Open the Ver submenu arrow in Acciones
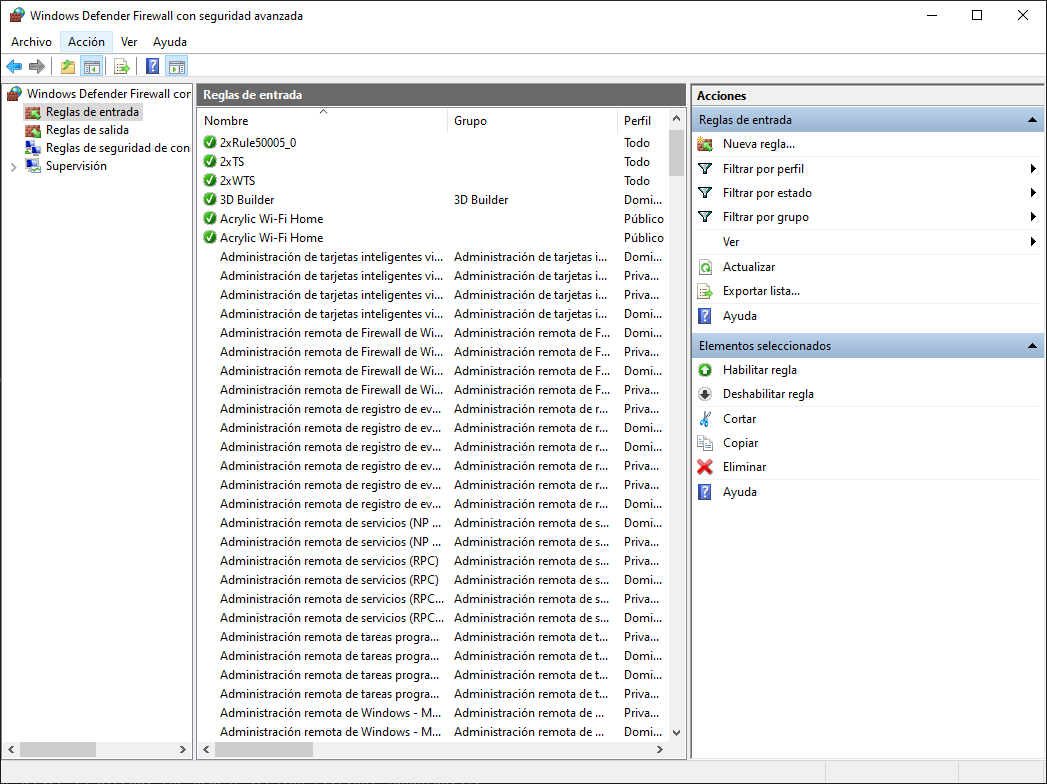The image size is (1047, 784). point(1033,242)
